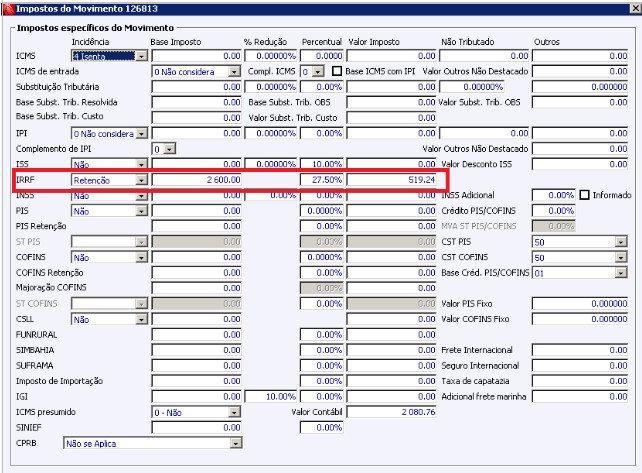This screenshot has width=642, height=473.
Task: Click ICMS Valor Outros Não Destacado field
Action: click(580, 72)
